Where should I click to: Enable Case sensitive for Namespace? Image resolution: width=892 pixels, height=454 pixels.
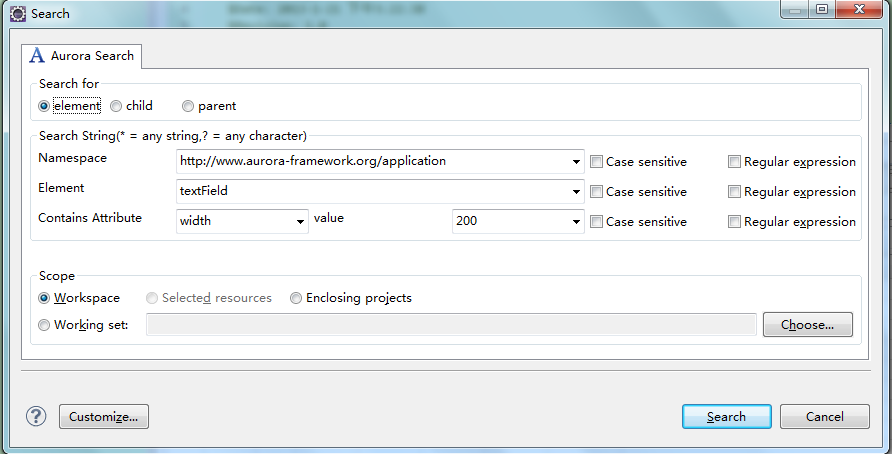[597, 162]
